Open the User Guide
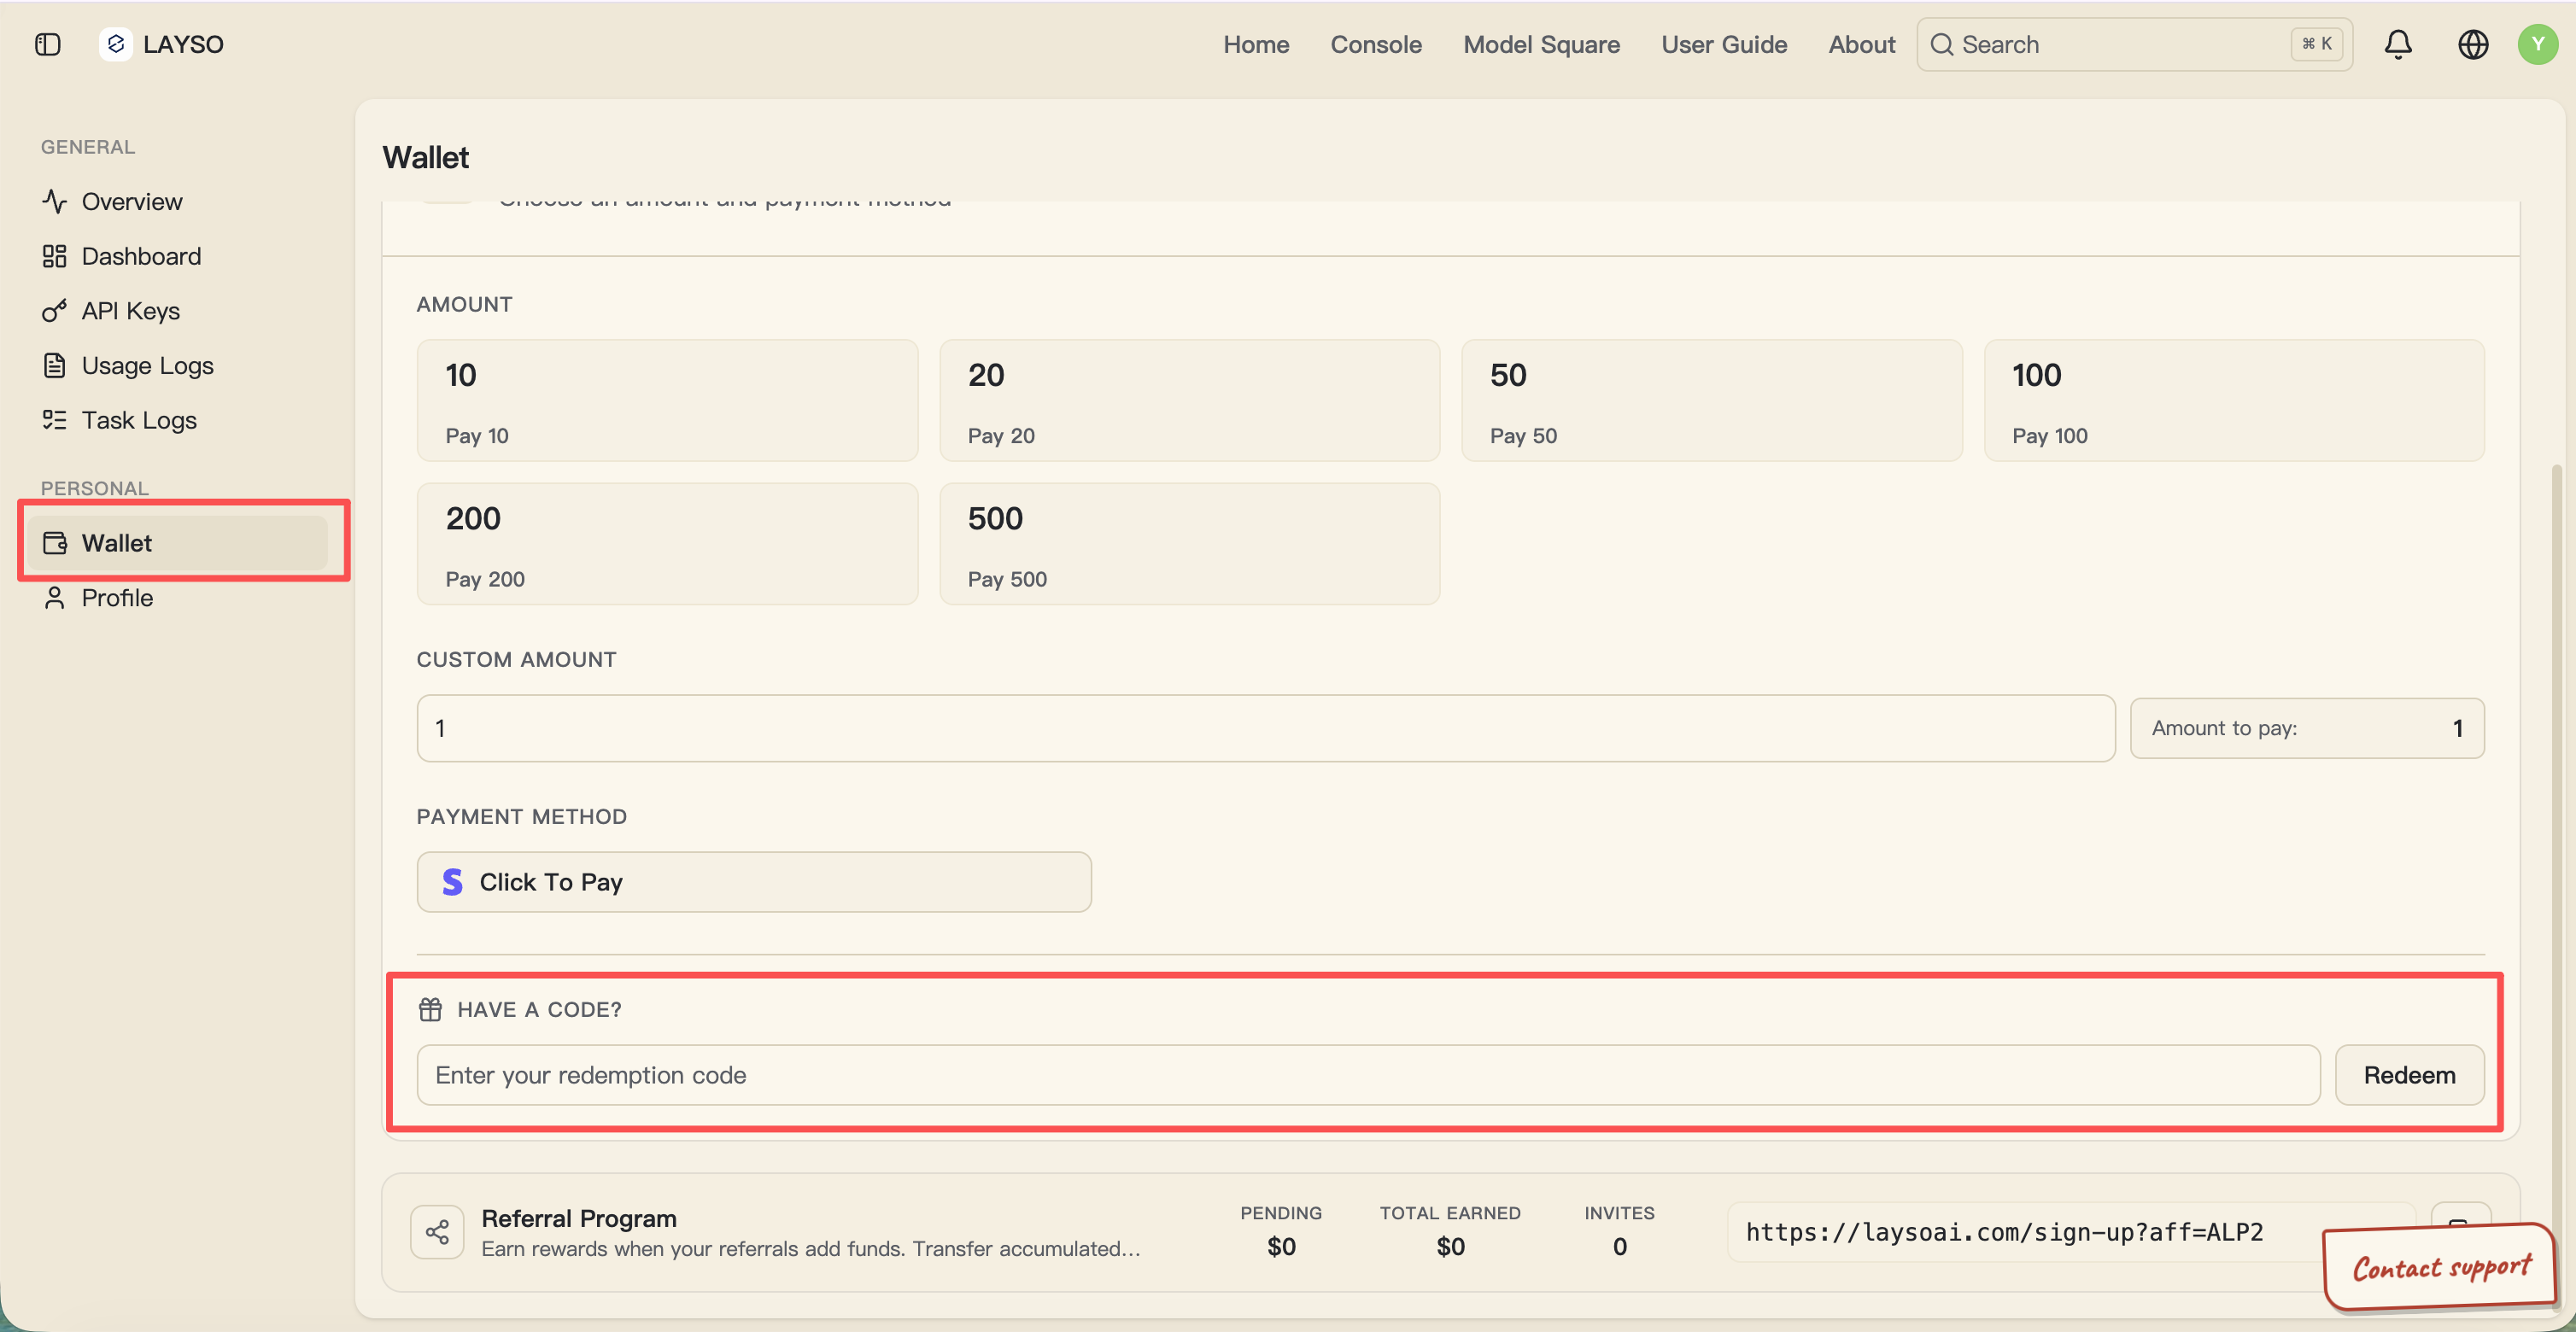This screenshot has height=1332, width=2576. (1724, 44)
